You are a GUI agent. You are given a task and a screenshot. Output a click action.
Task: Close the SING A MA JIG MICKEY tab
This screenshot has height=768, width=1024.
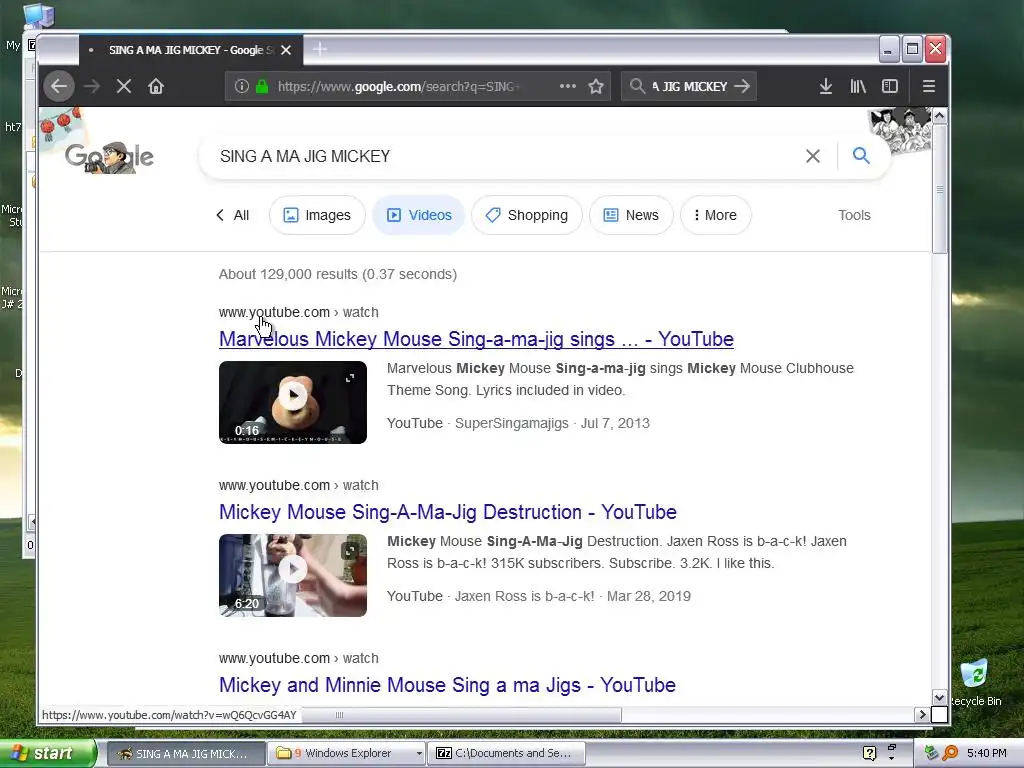click(x=286, y=50)
